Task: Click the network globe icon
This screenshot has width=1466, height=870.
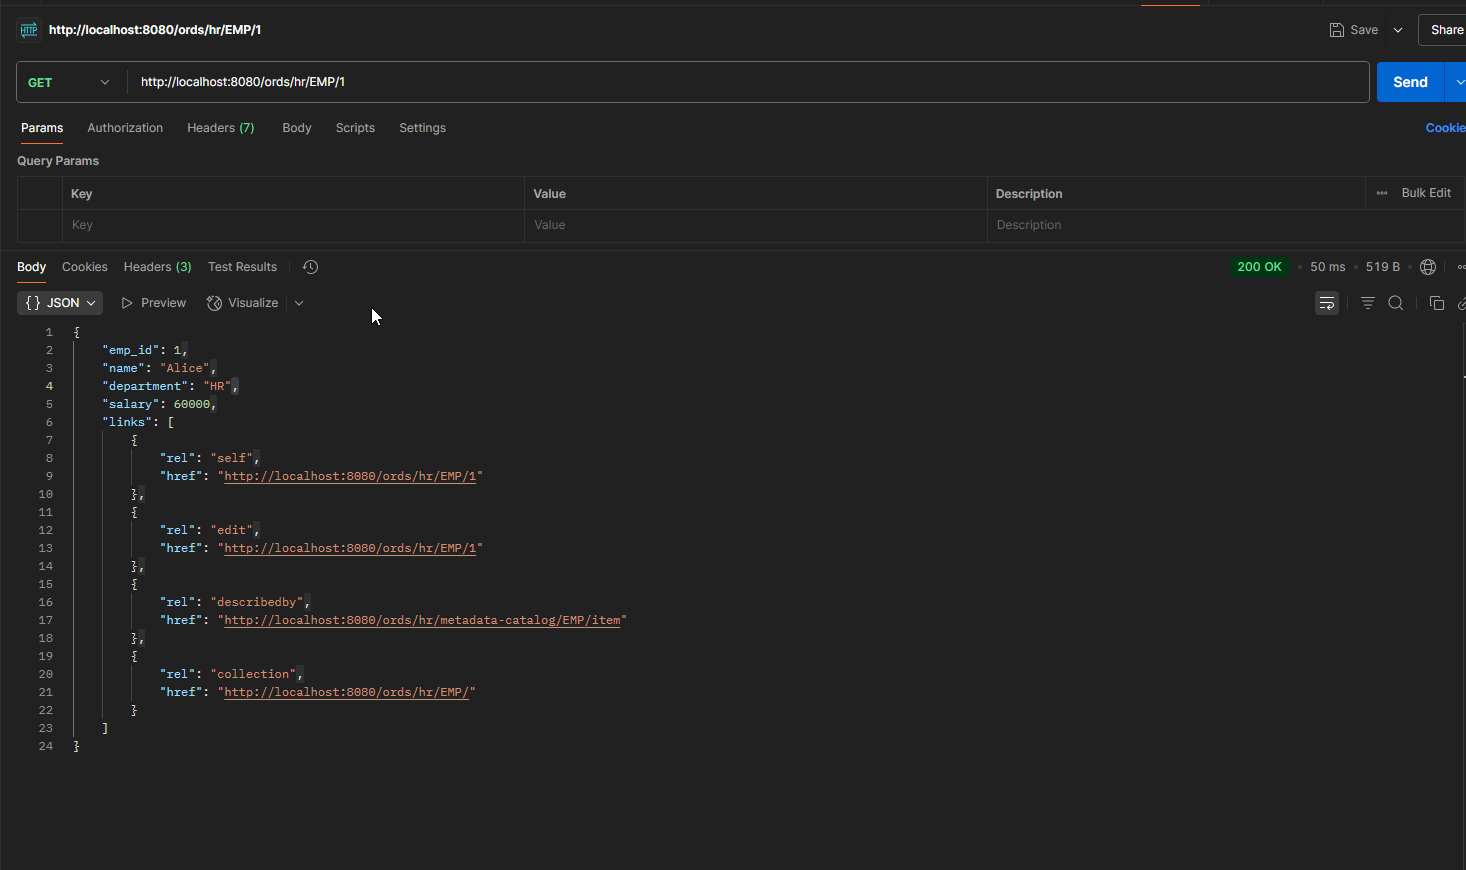Action: tap(1428, 267)
